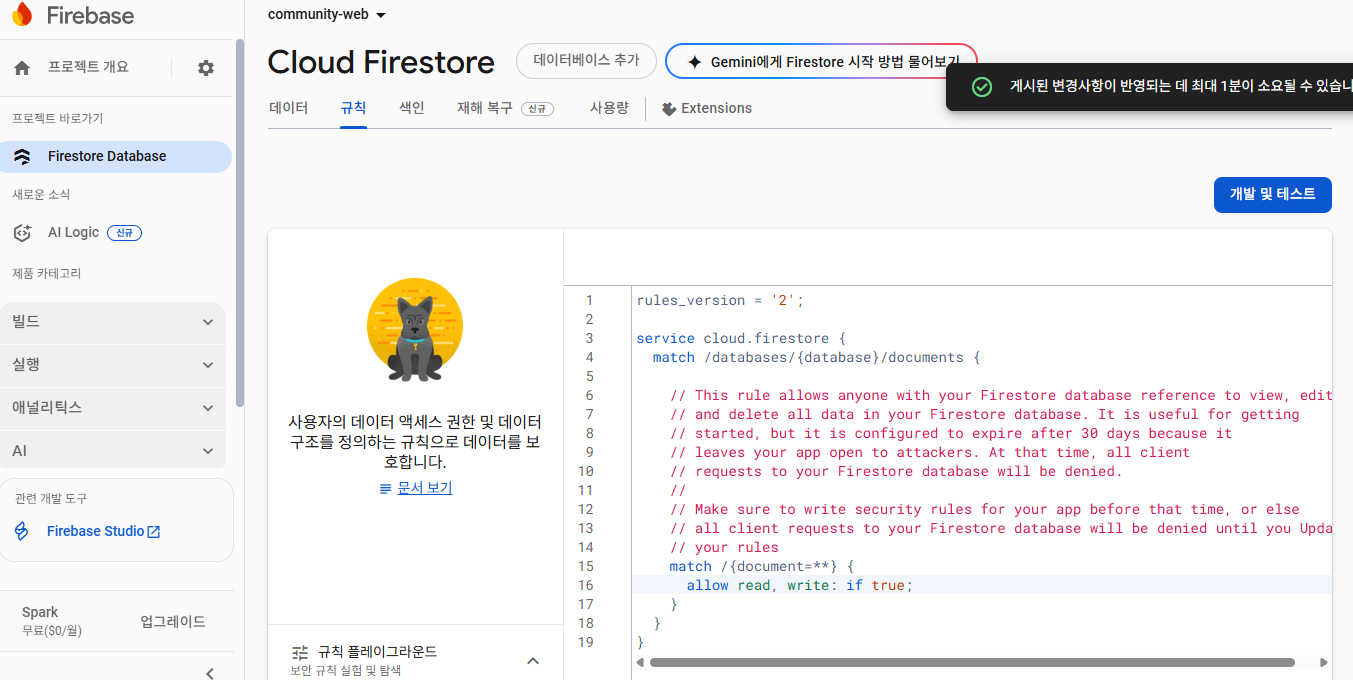Click the sidebar vertical scrollbar
Screen dimensions: 1353x680
pos(239,222)
